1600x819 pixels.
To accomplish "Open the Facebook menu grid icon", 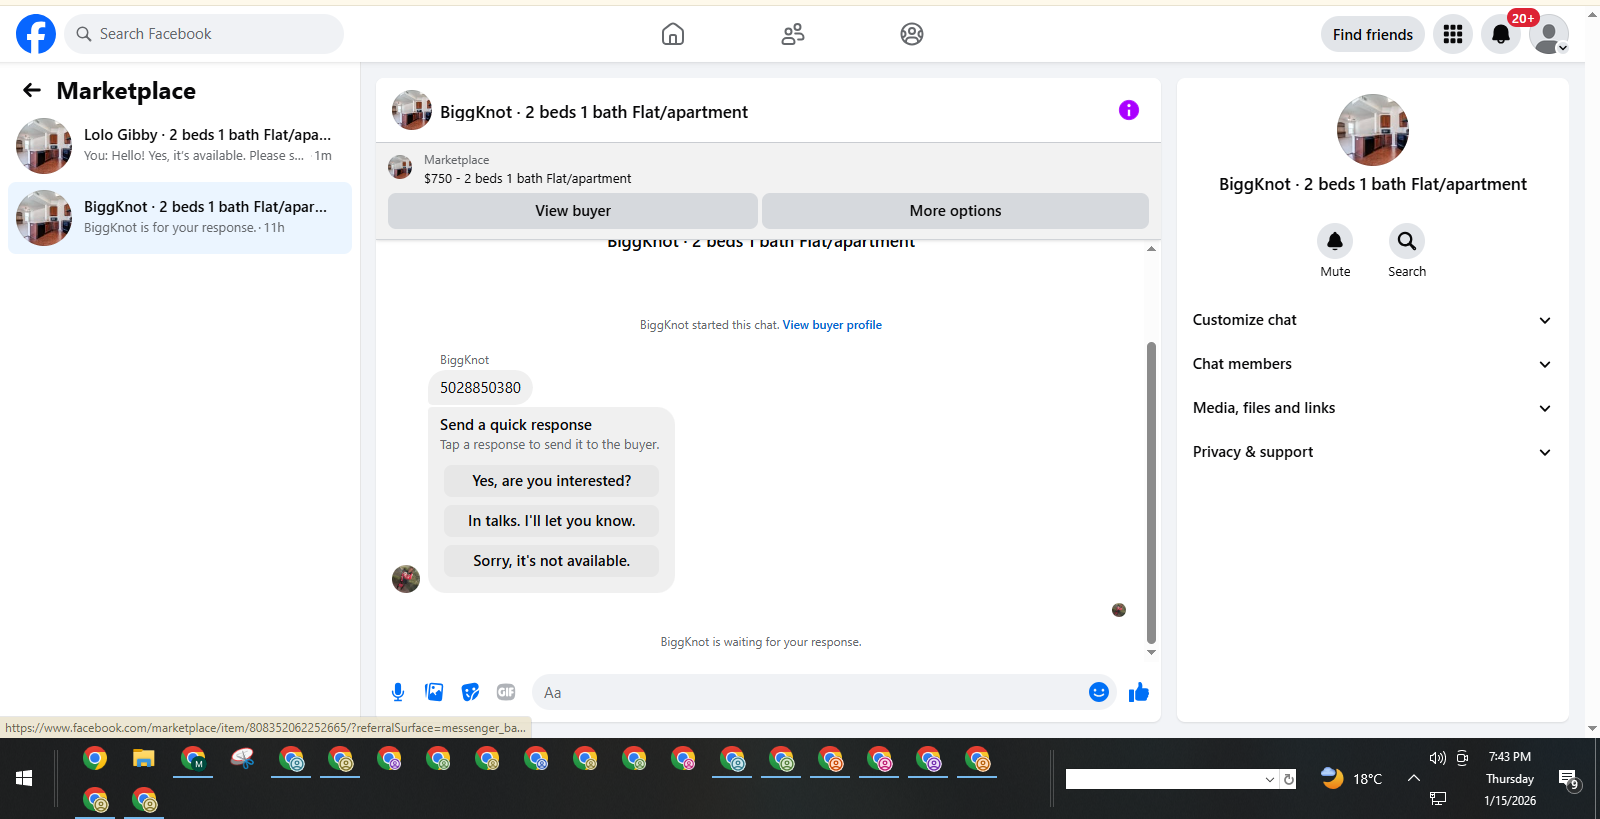I will (x=1453, y=34).
